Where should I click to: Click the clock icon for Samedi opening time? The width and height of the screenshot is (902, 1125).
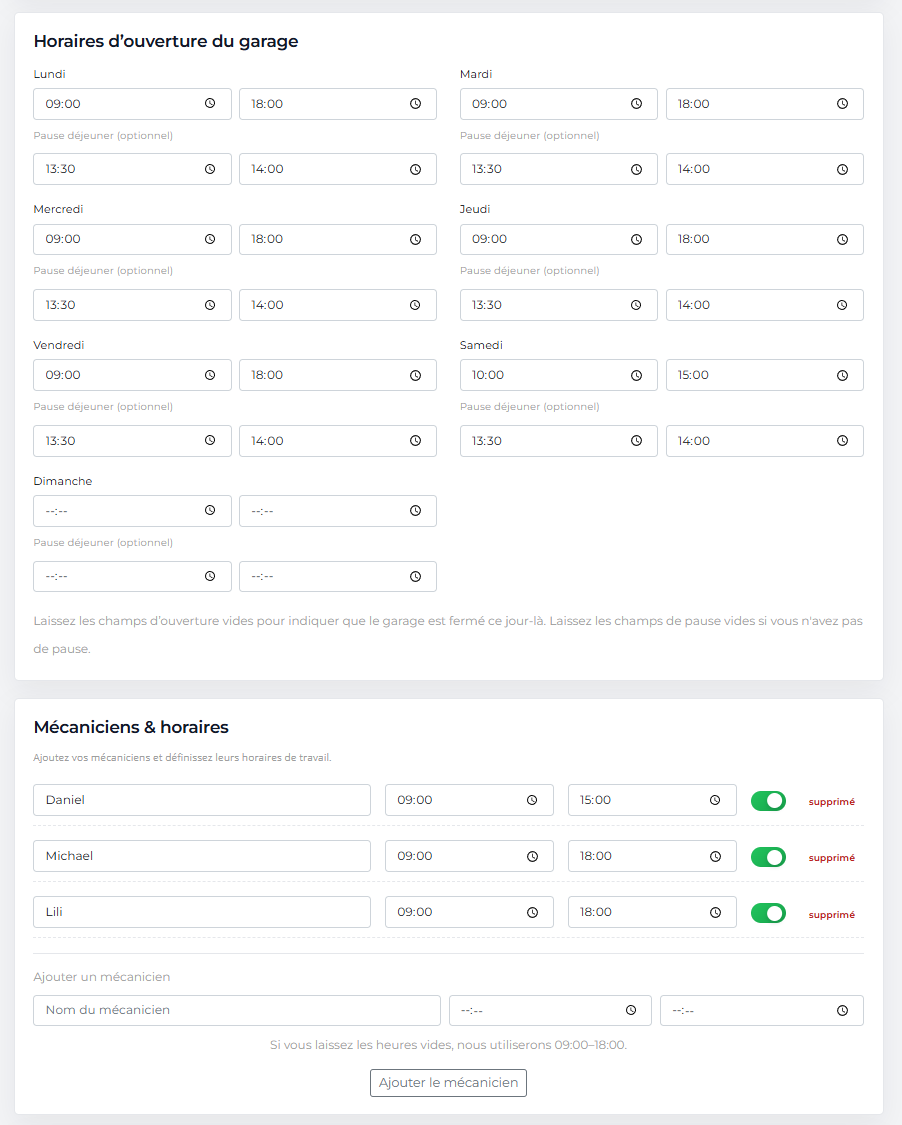coord(637,375)
